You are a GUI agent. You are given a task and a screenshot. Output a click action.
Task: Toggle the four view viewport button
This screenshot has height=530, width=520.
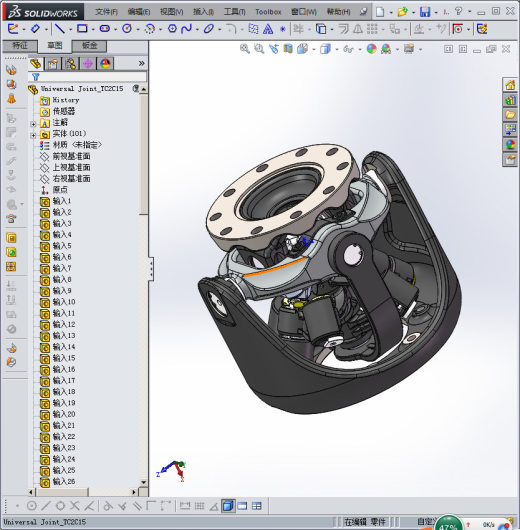pos(257,506)
